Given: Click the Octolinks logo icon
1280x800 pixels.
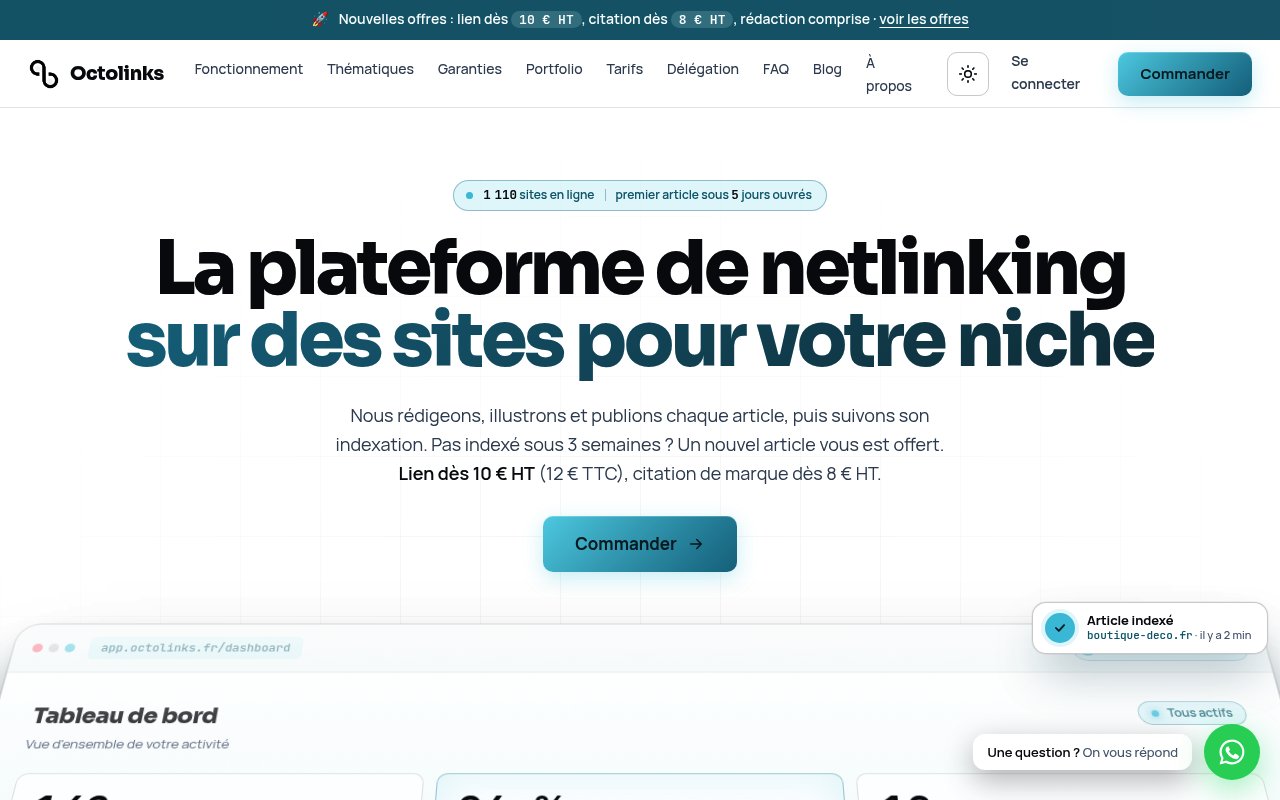Looking at the screenshot, I should (x=44, y=73).
